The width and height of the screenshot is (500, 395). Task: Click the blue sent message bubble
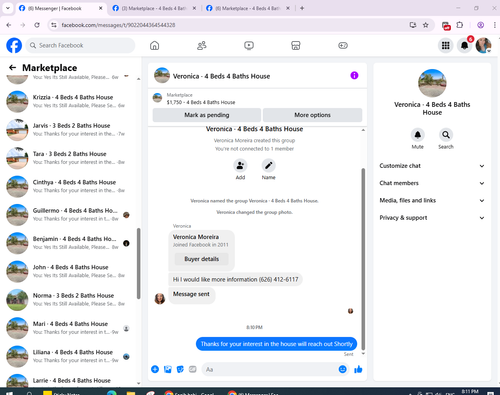(276, 344)
